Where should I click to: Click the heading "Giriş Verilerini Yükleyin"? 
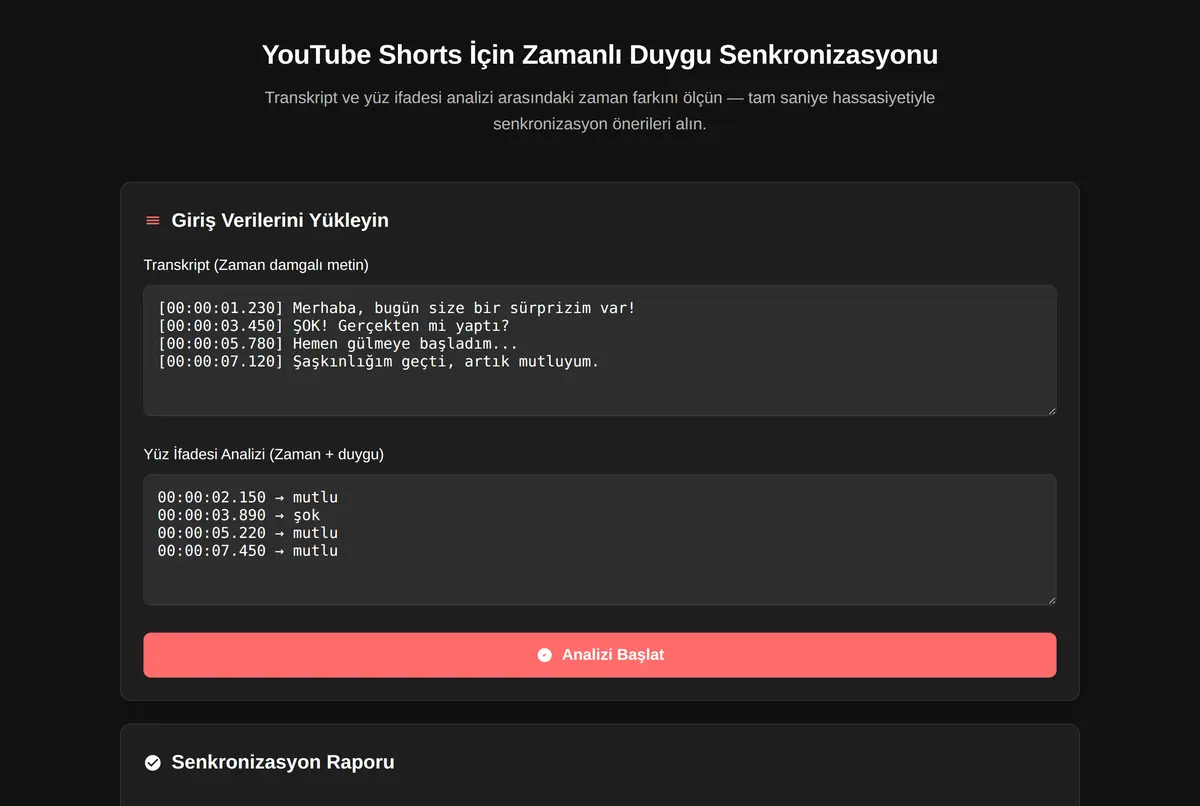point(280,220)
